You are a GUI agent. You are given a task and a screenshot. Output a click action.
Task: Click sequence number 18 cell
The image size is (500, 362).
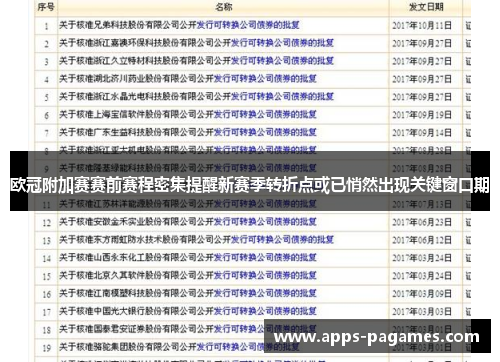(x=46, y=330)
